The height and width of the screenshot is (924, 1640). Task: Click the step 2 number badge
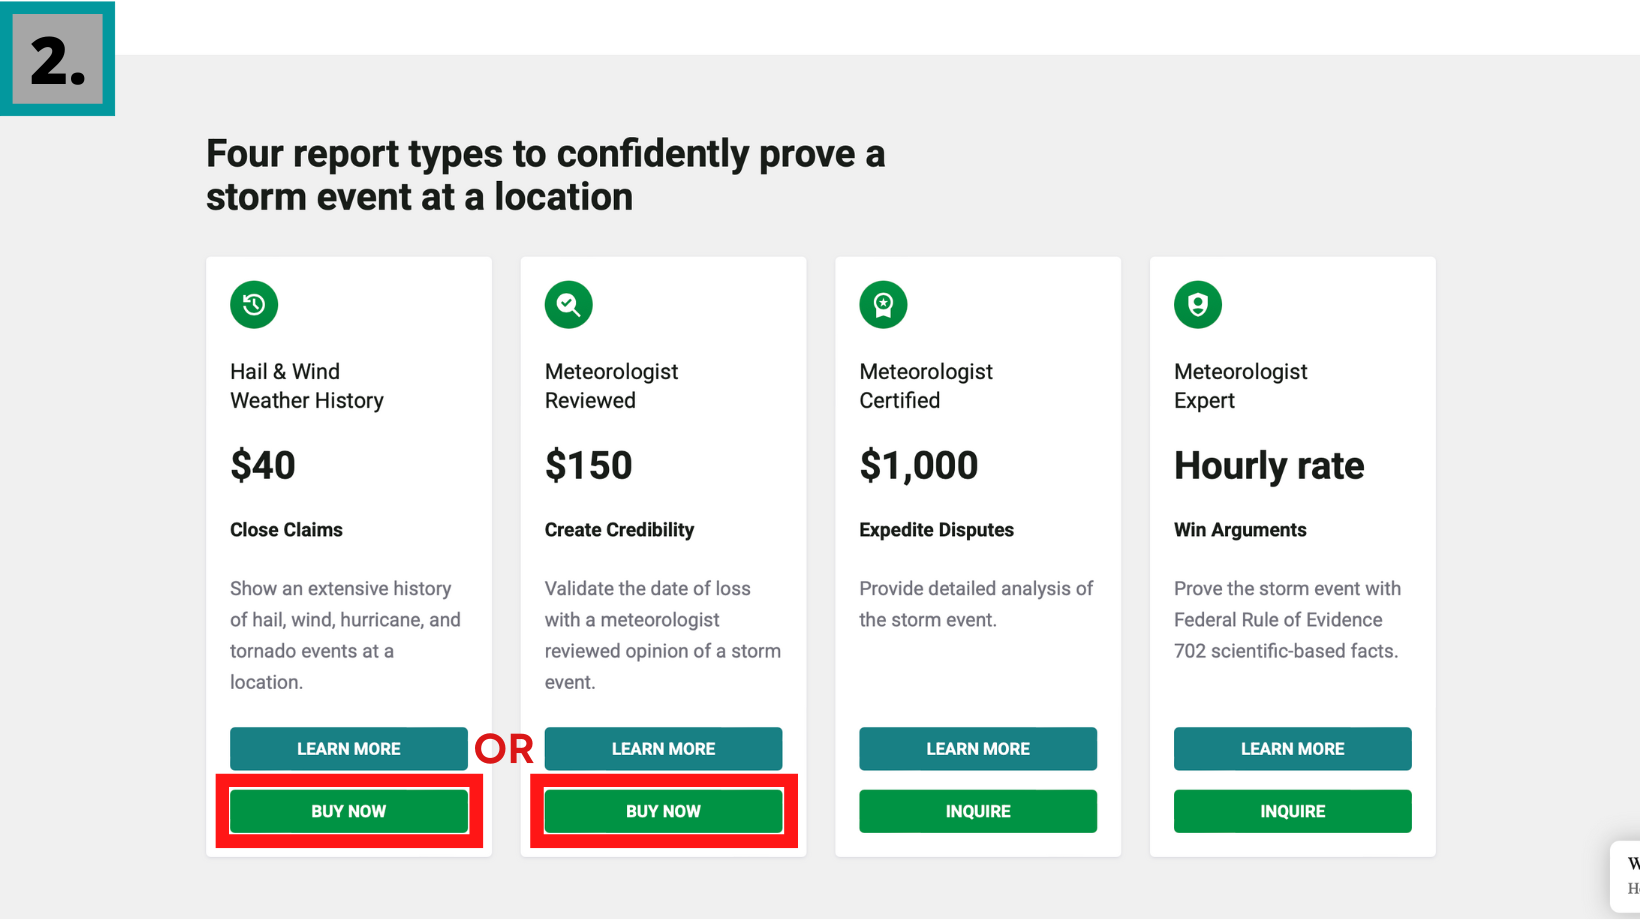point(58,59)
